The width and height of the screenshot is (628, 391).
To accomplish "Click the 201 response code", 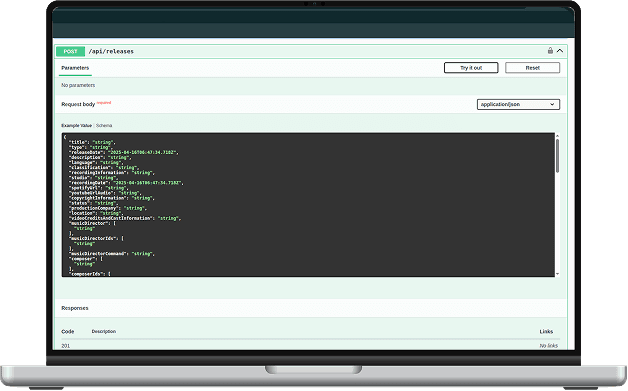I will [66, 346].
